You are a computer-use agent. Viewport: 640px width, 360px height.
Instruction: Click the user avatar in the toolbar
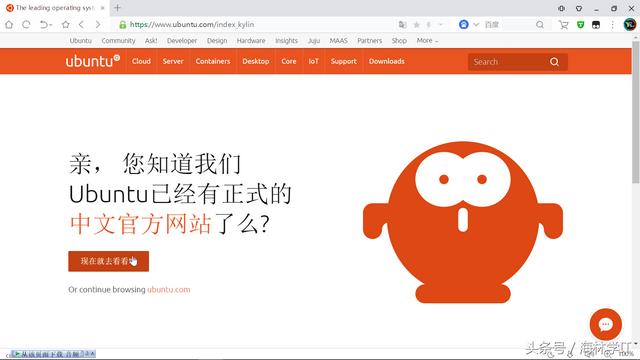pos(630,24)
